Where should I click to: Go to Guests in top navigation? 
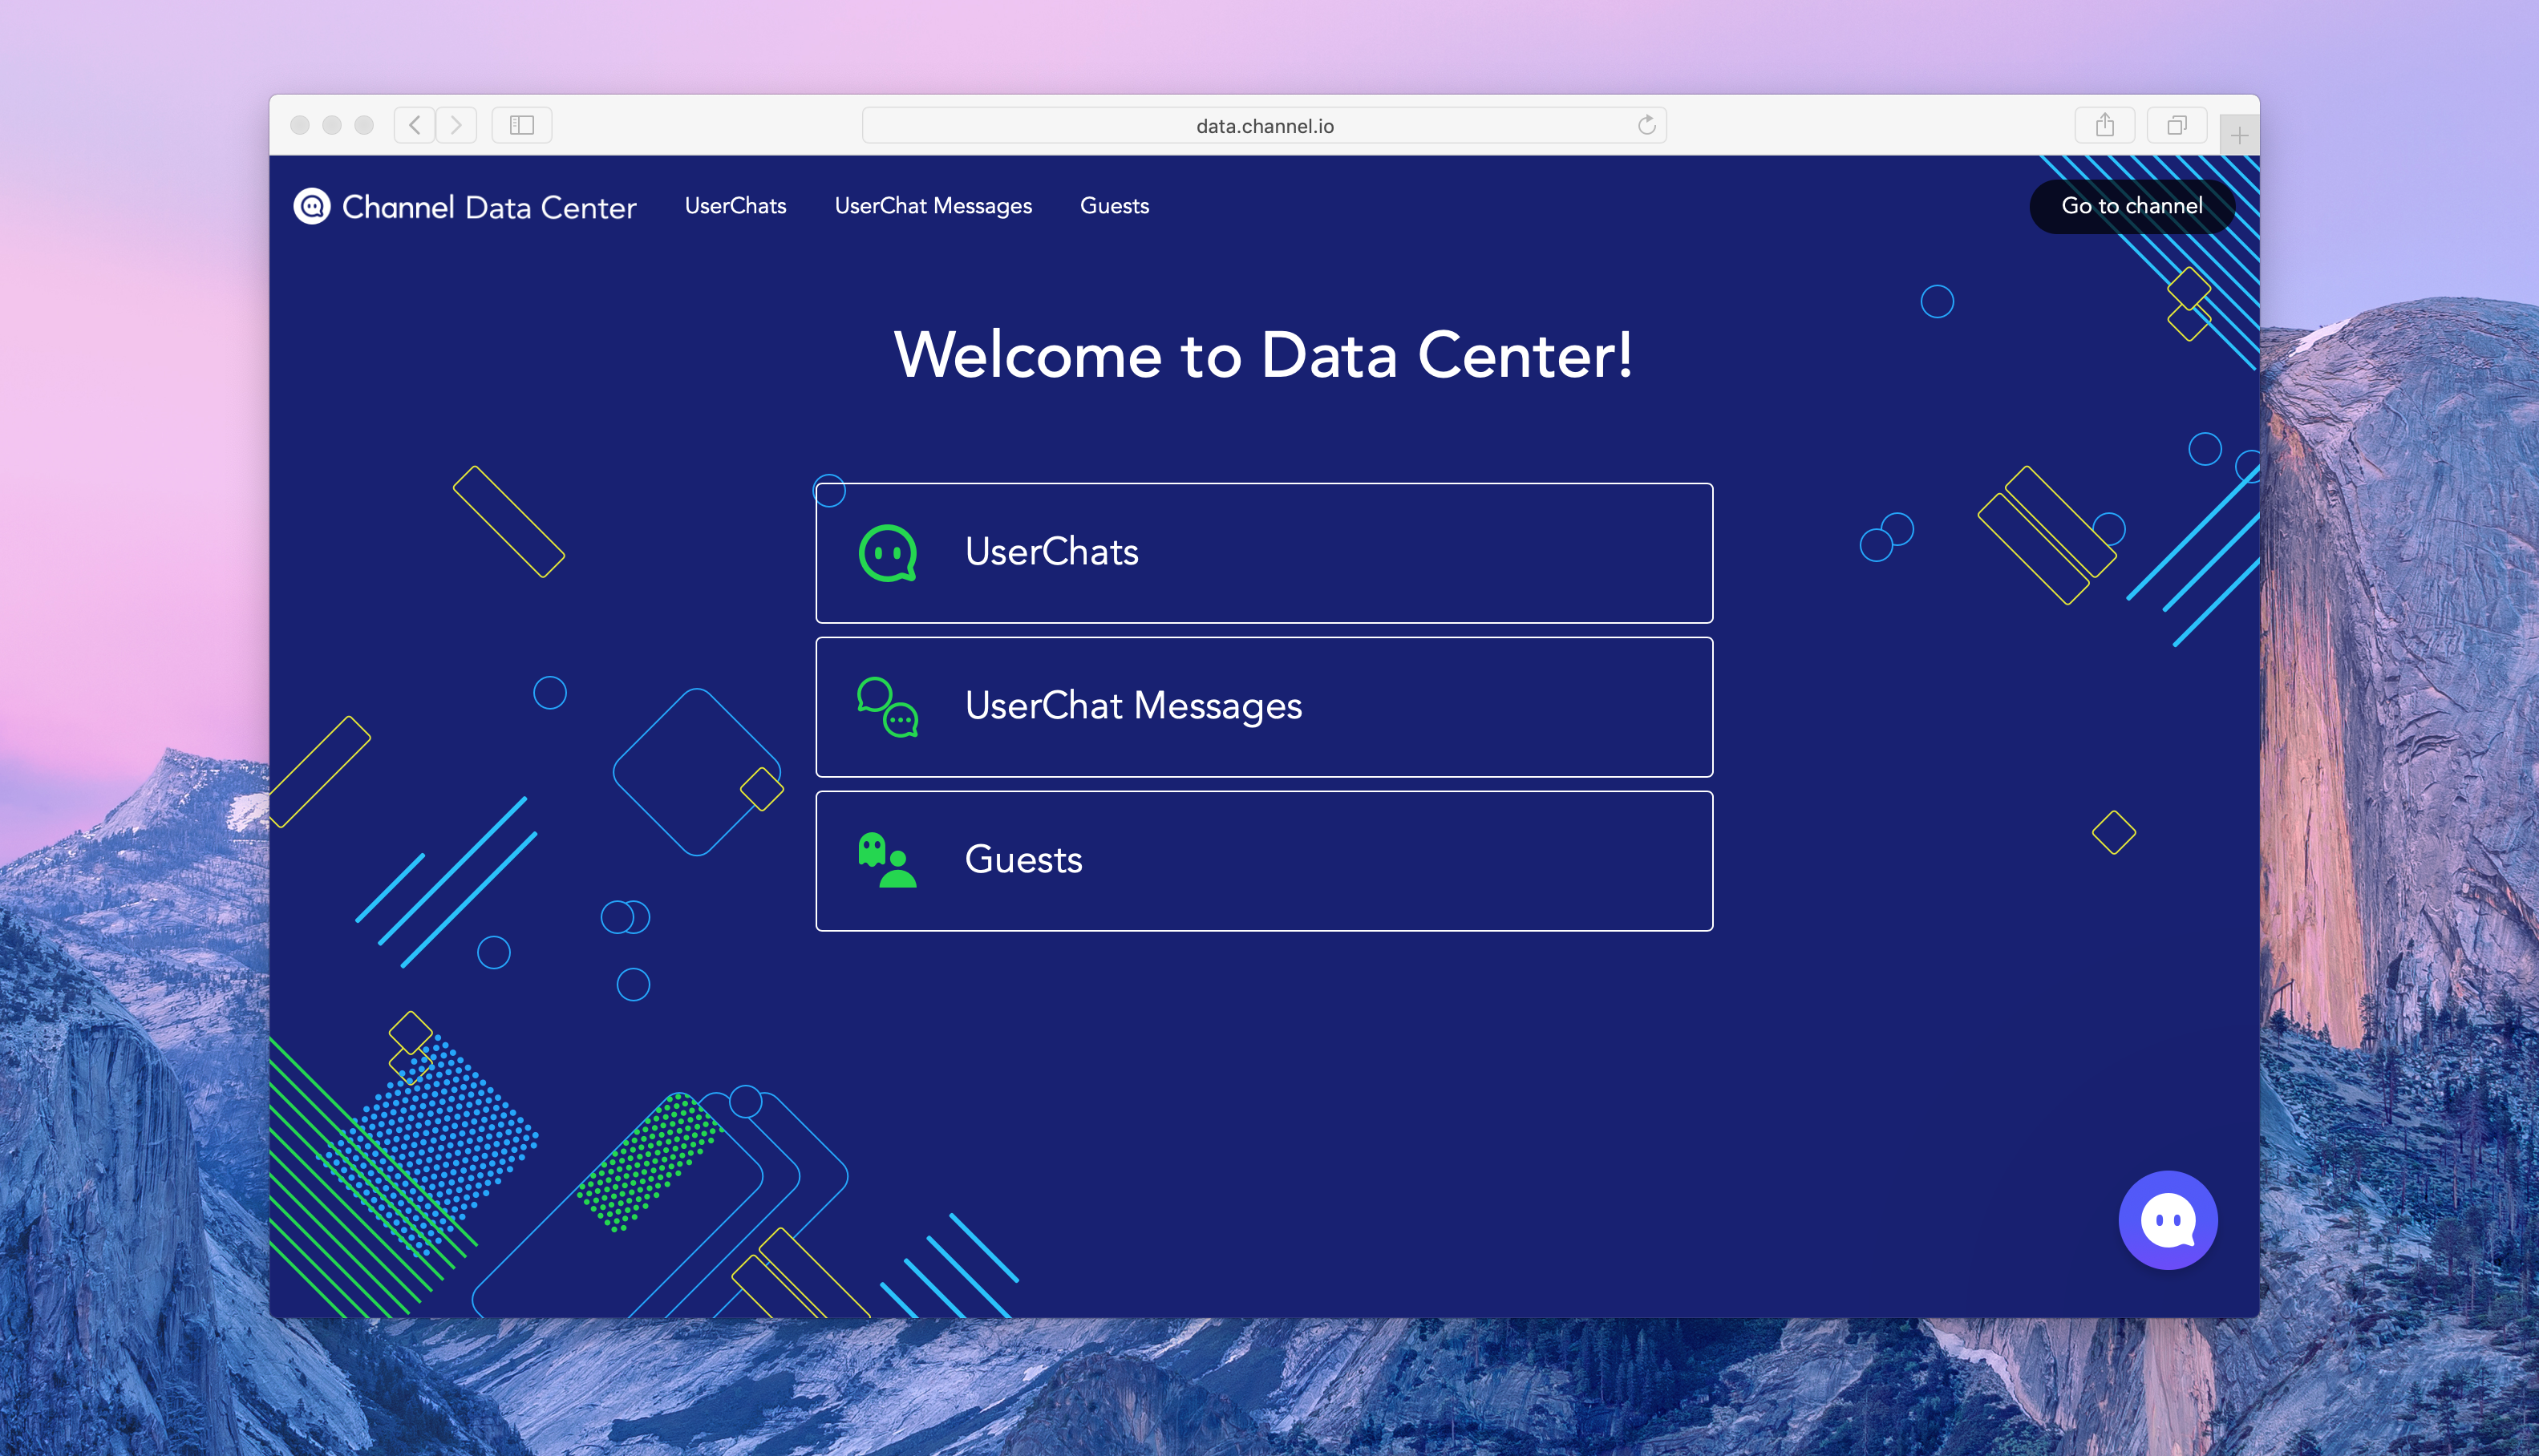click(1114, 206)
